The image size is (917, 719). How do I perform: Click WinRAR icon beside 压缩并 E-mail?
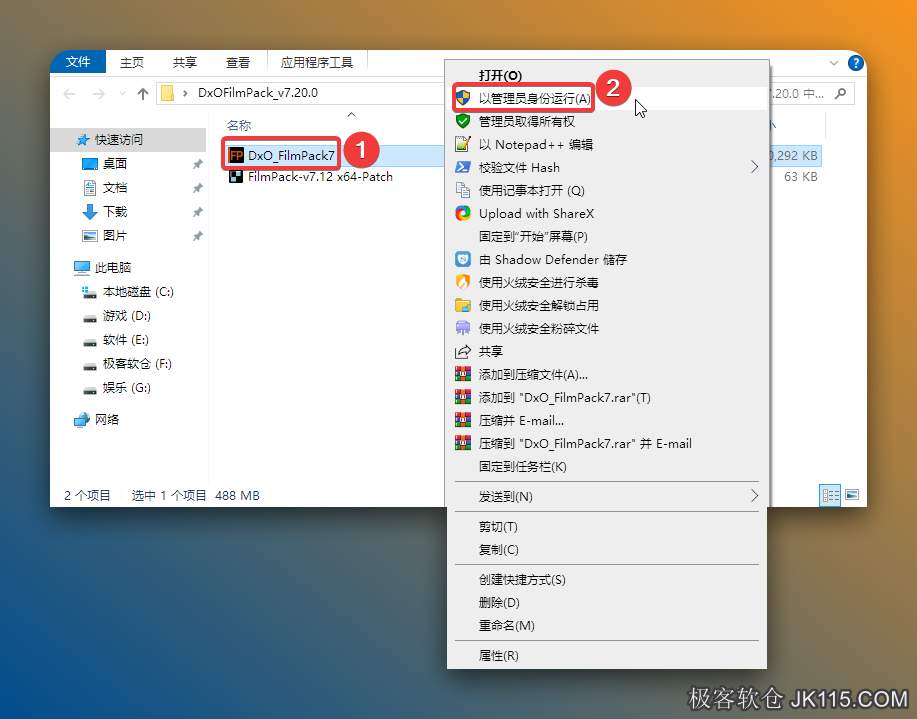coord(463,420)
